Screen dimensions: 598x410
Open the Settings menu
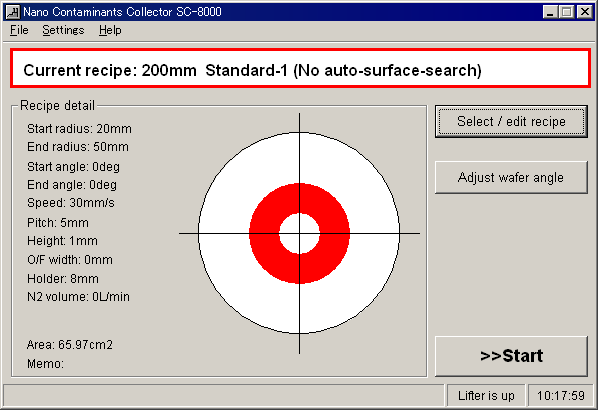63,30
